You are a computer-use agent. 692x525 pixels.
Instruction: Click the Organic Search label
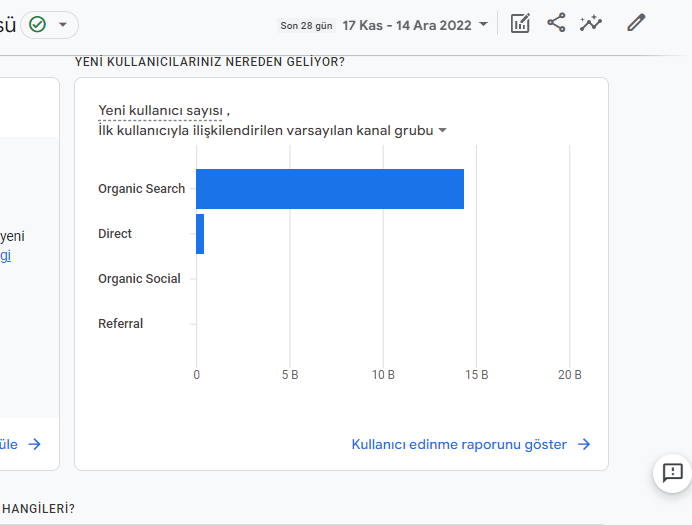(141, 189)
